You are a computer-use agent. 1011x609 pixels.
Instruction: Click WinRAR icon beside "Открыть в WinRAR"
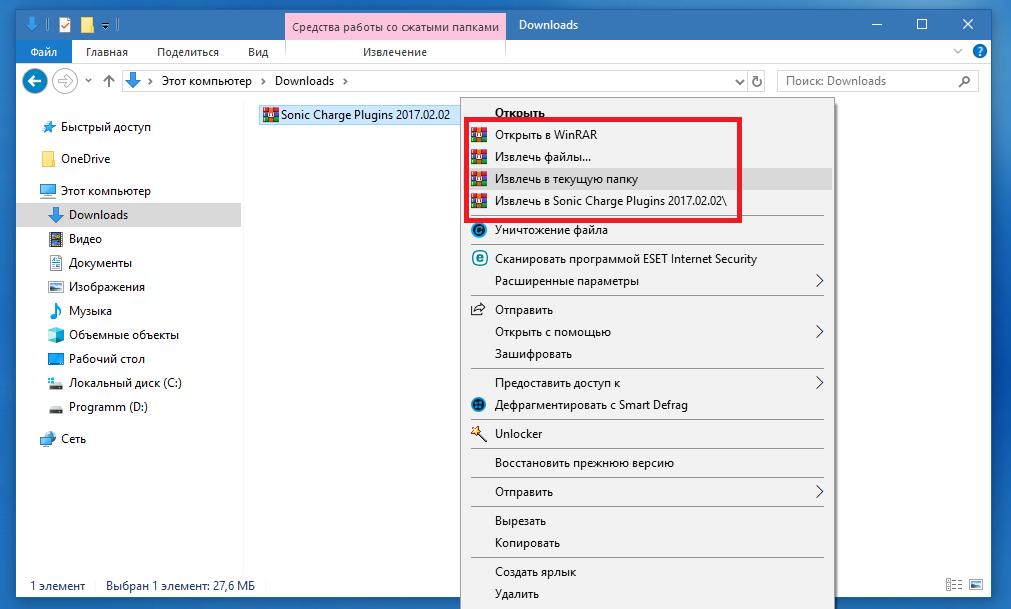[478, 135]
